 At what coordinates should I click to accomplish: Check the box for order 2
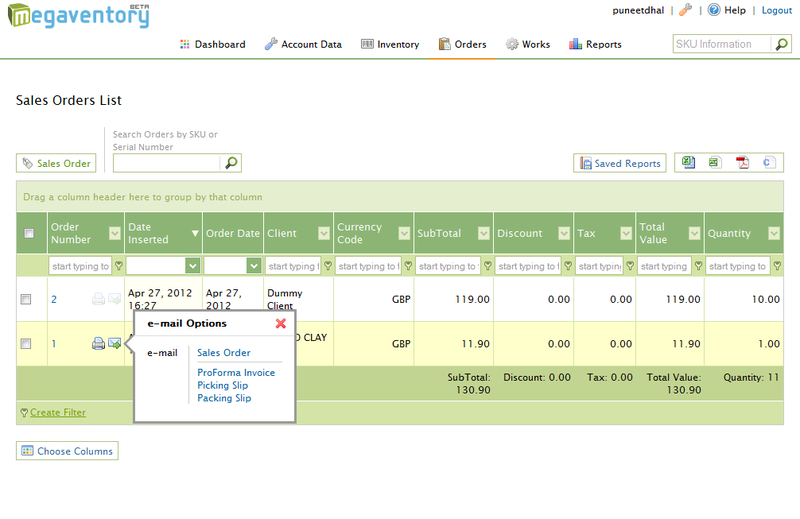pos(26,299)
